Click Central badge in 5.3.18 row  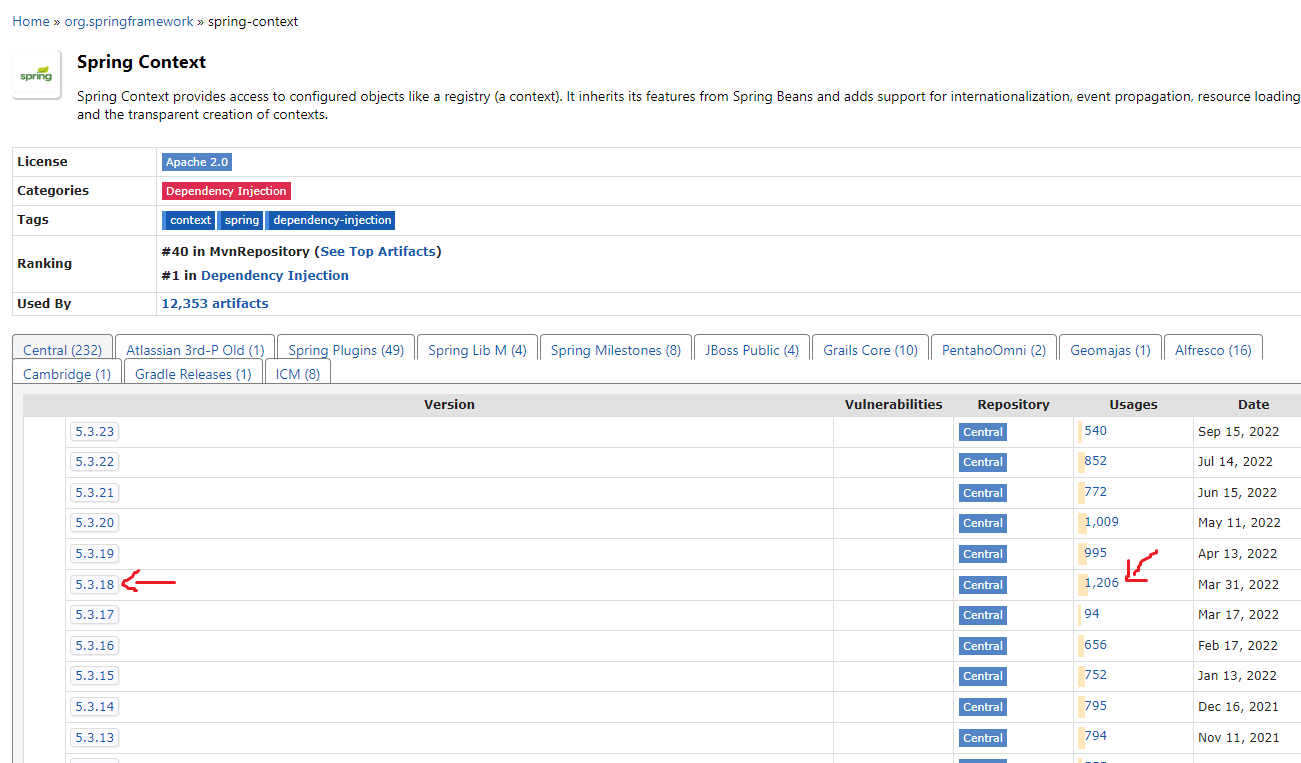pyautogui.click(x=982, y=585)
